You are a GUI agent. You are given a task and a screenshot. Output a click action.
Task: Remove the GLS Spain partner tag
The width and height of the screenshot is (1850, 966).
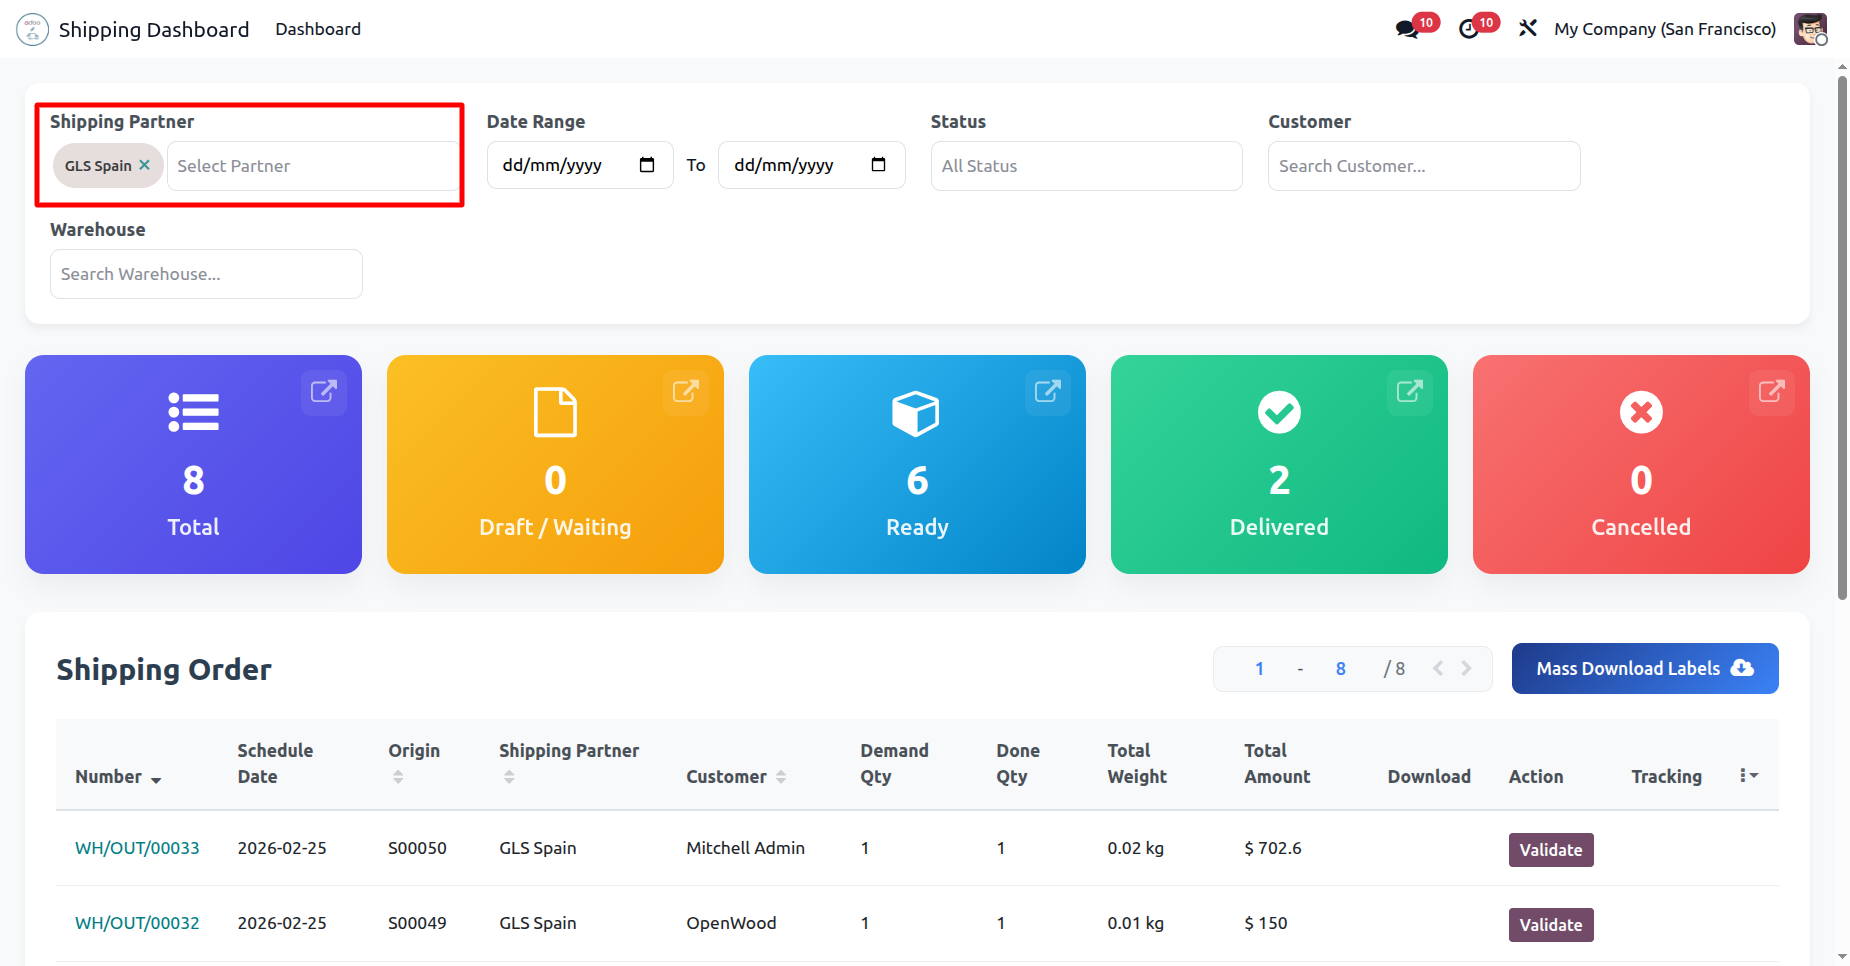(x=145, y=165)
